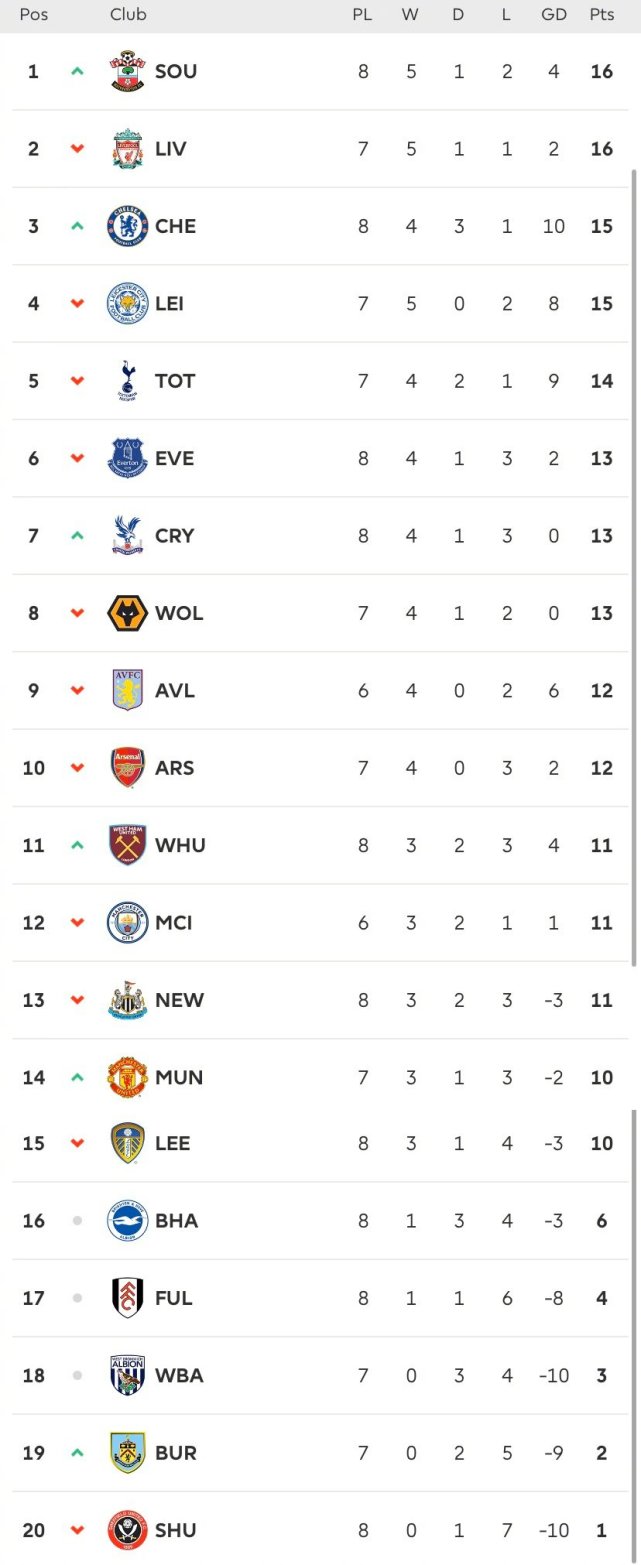Select the Tottenham cockerel crest
The height and width of the screenshot is (1565, 641).
[x=127, y=381]
